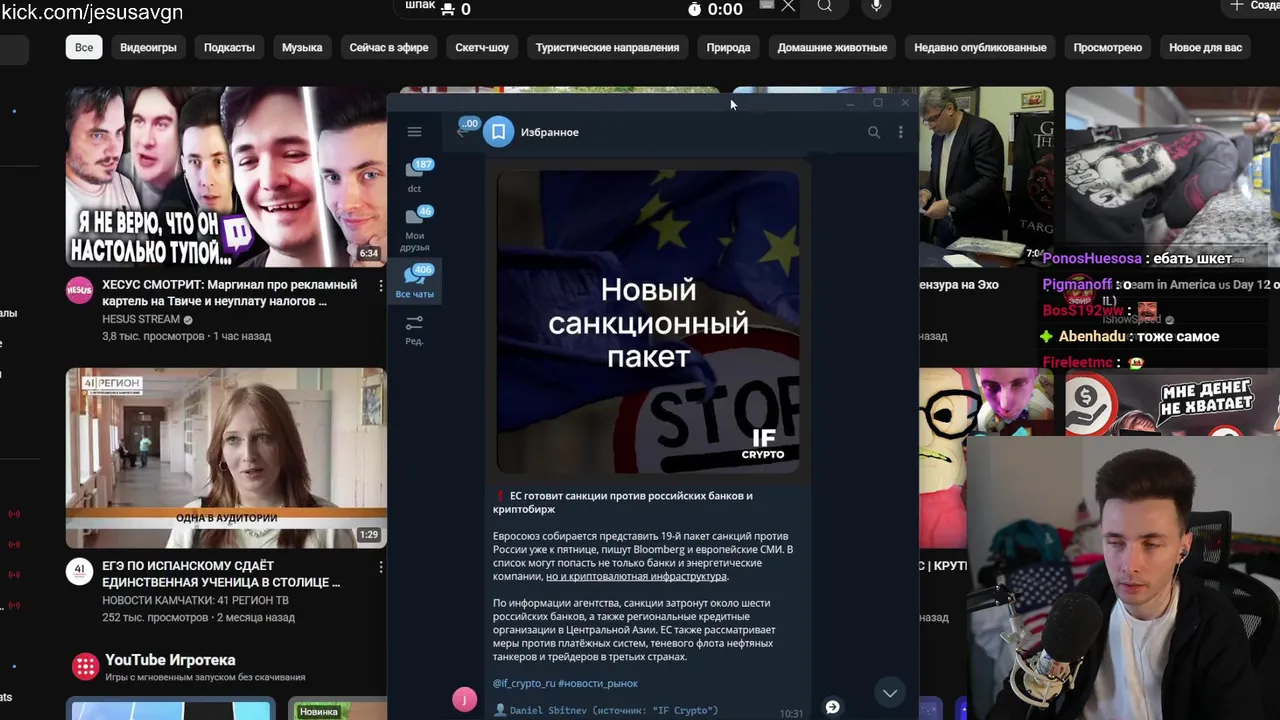Select Просмотрено filter chip

[1107, 47]
